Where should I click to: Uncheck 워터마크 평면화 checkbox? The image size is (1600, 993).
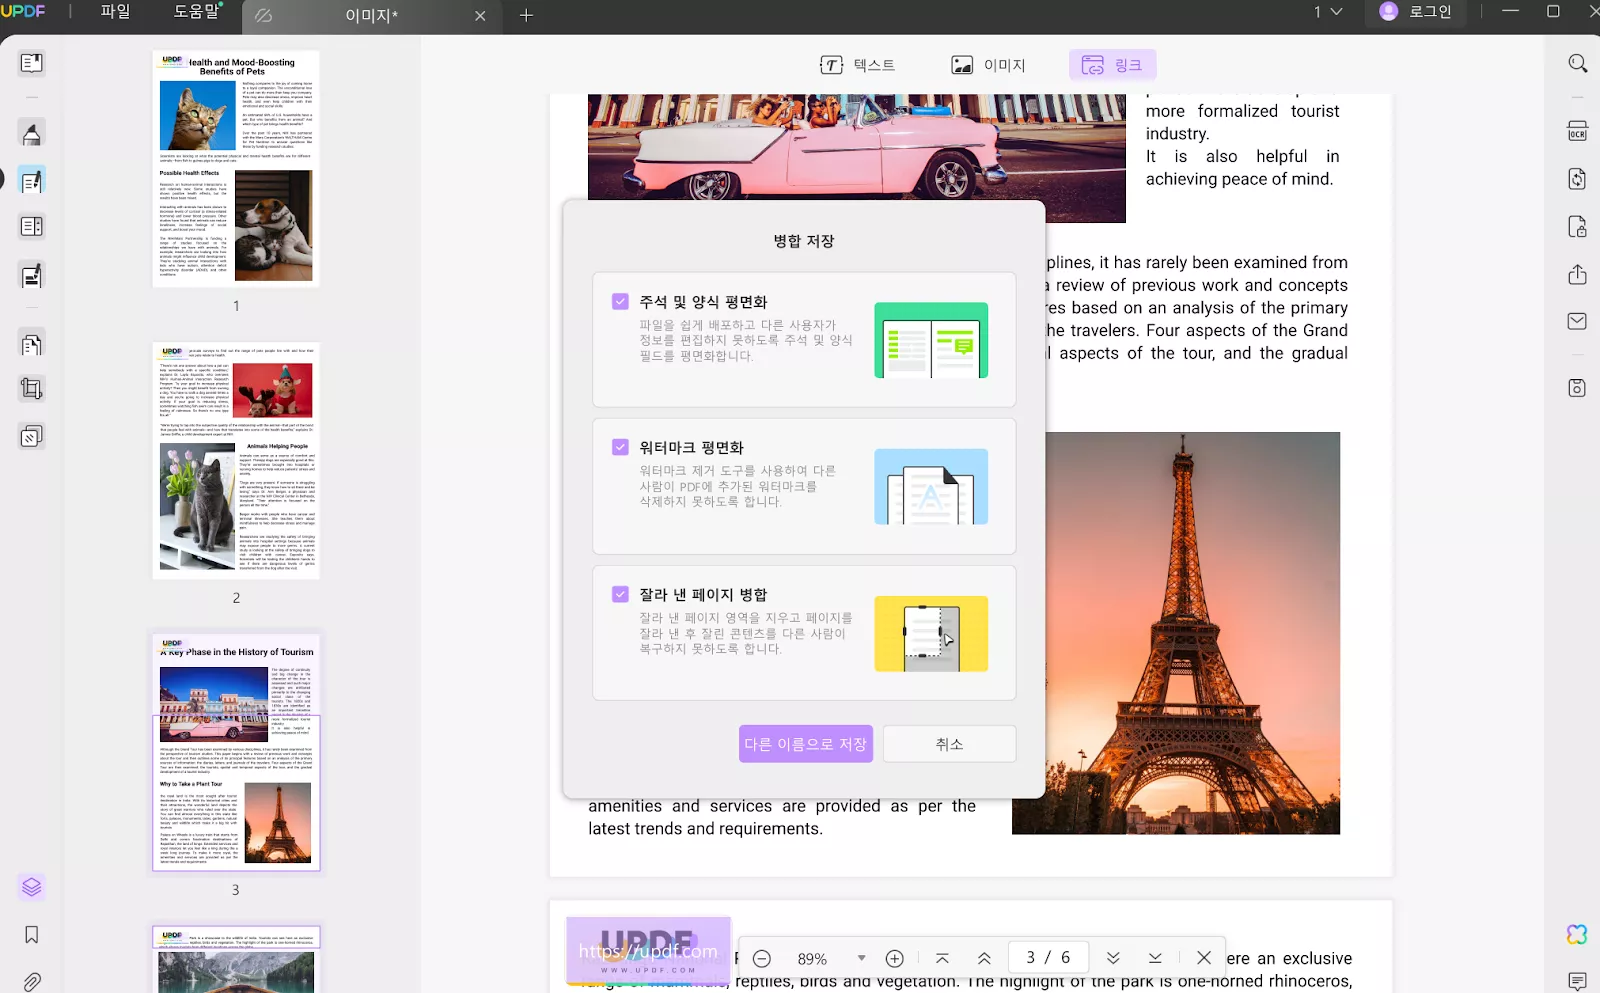[x=620, y=447]
